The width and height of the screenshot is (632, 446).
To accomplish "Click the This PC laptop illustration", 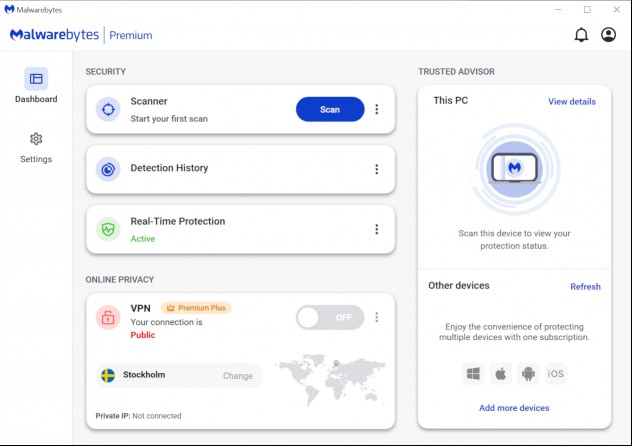I will pyautogui.click(x=514, y=169).
